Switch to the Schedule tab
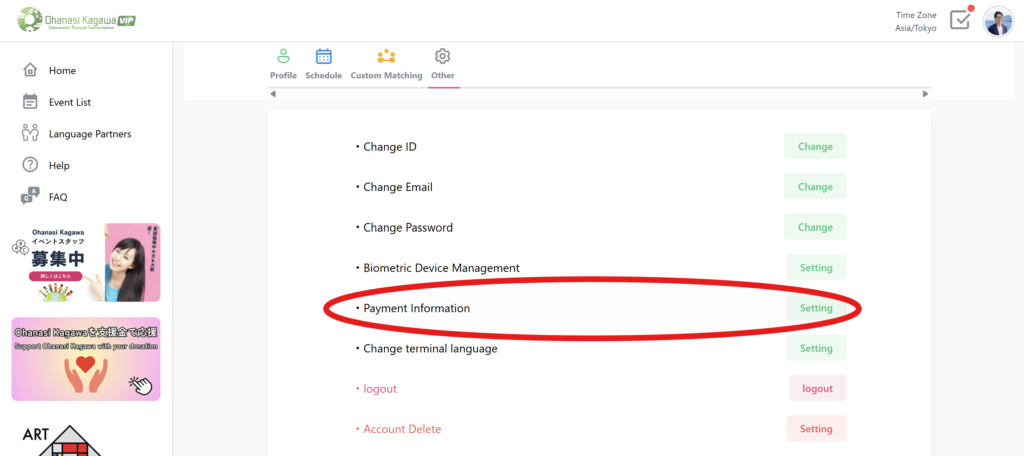Viewport: 1024px width, 456px height. 323,64
